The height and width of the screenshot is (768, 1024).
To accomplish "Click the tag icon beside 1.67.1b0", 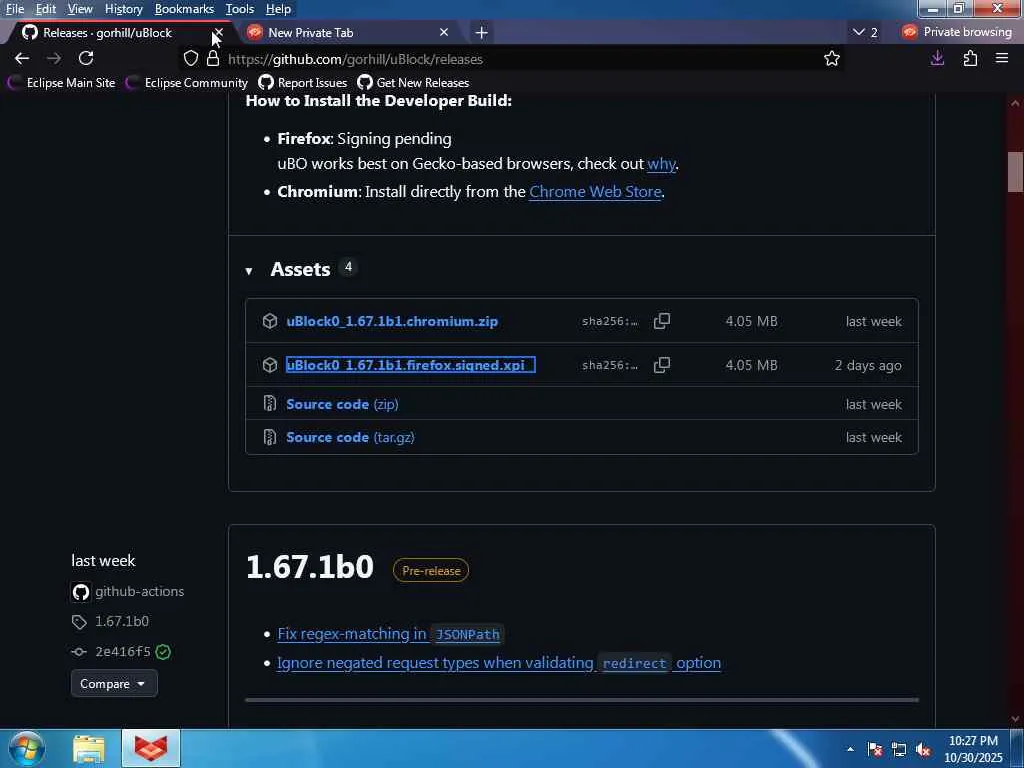I will 79,622.
